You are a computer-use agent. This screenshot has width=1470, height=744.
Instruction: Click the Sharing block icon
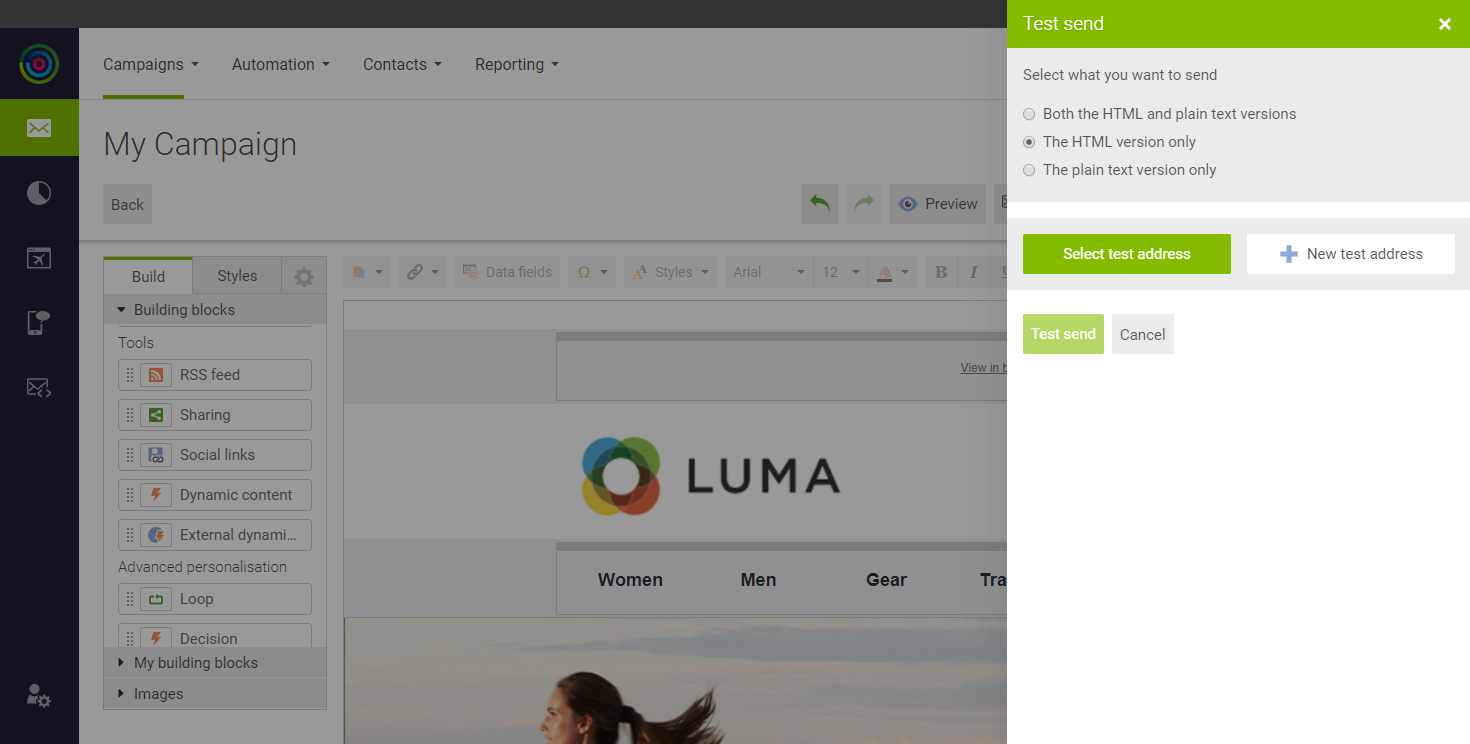point(156,415)
